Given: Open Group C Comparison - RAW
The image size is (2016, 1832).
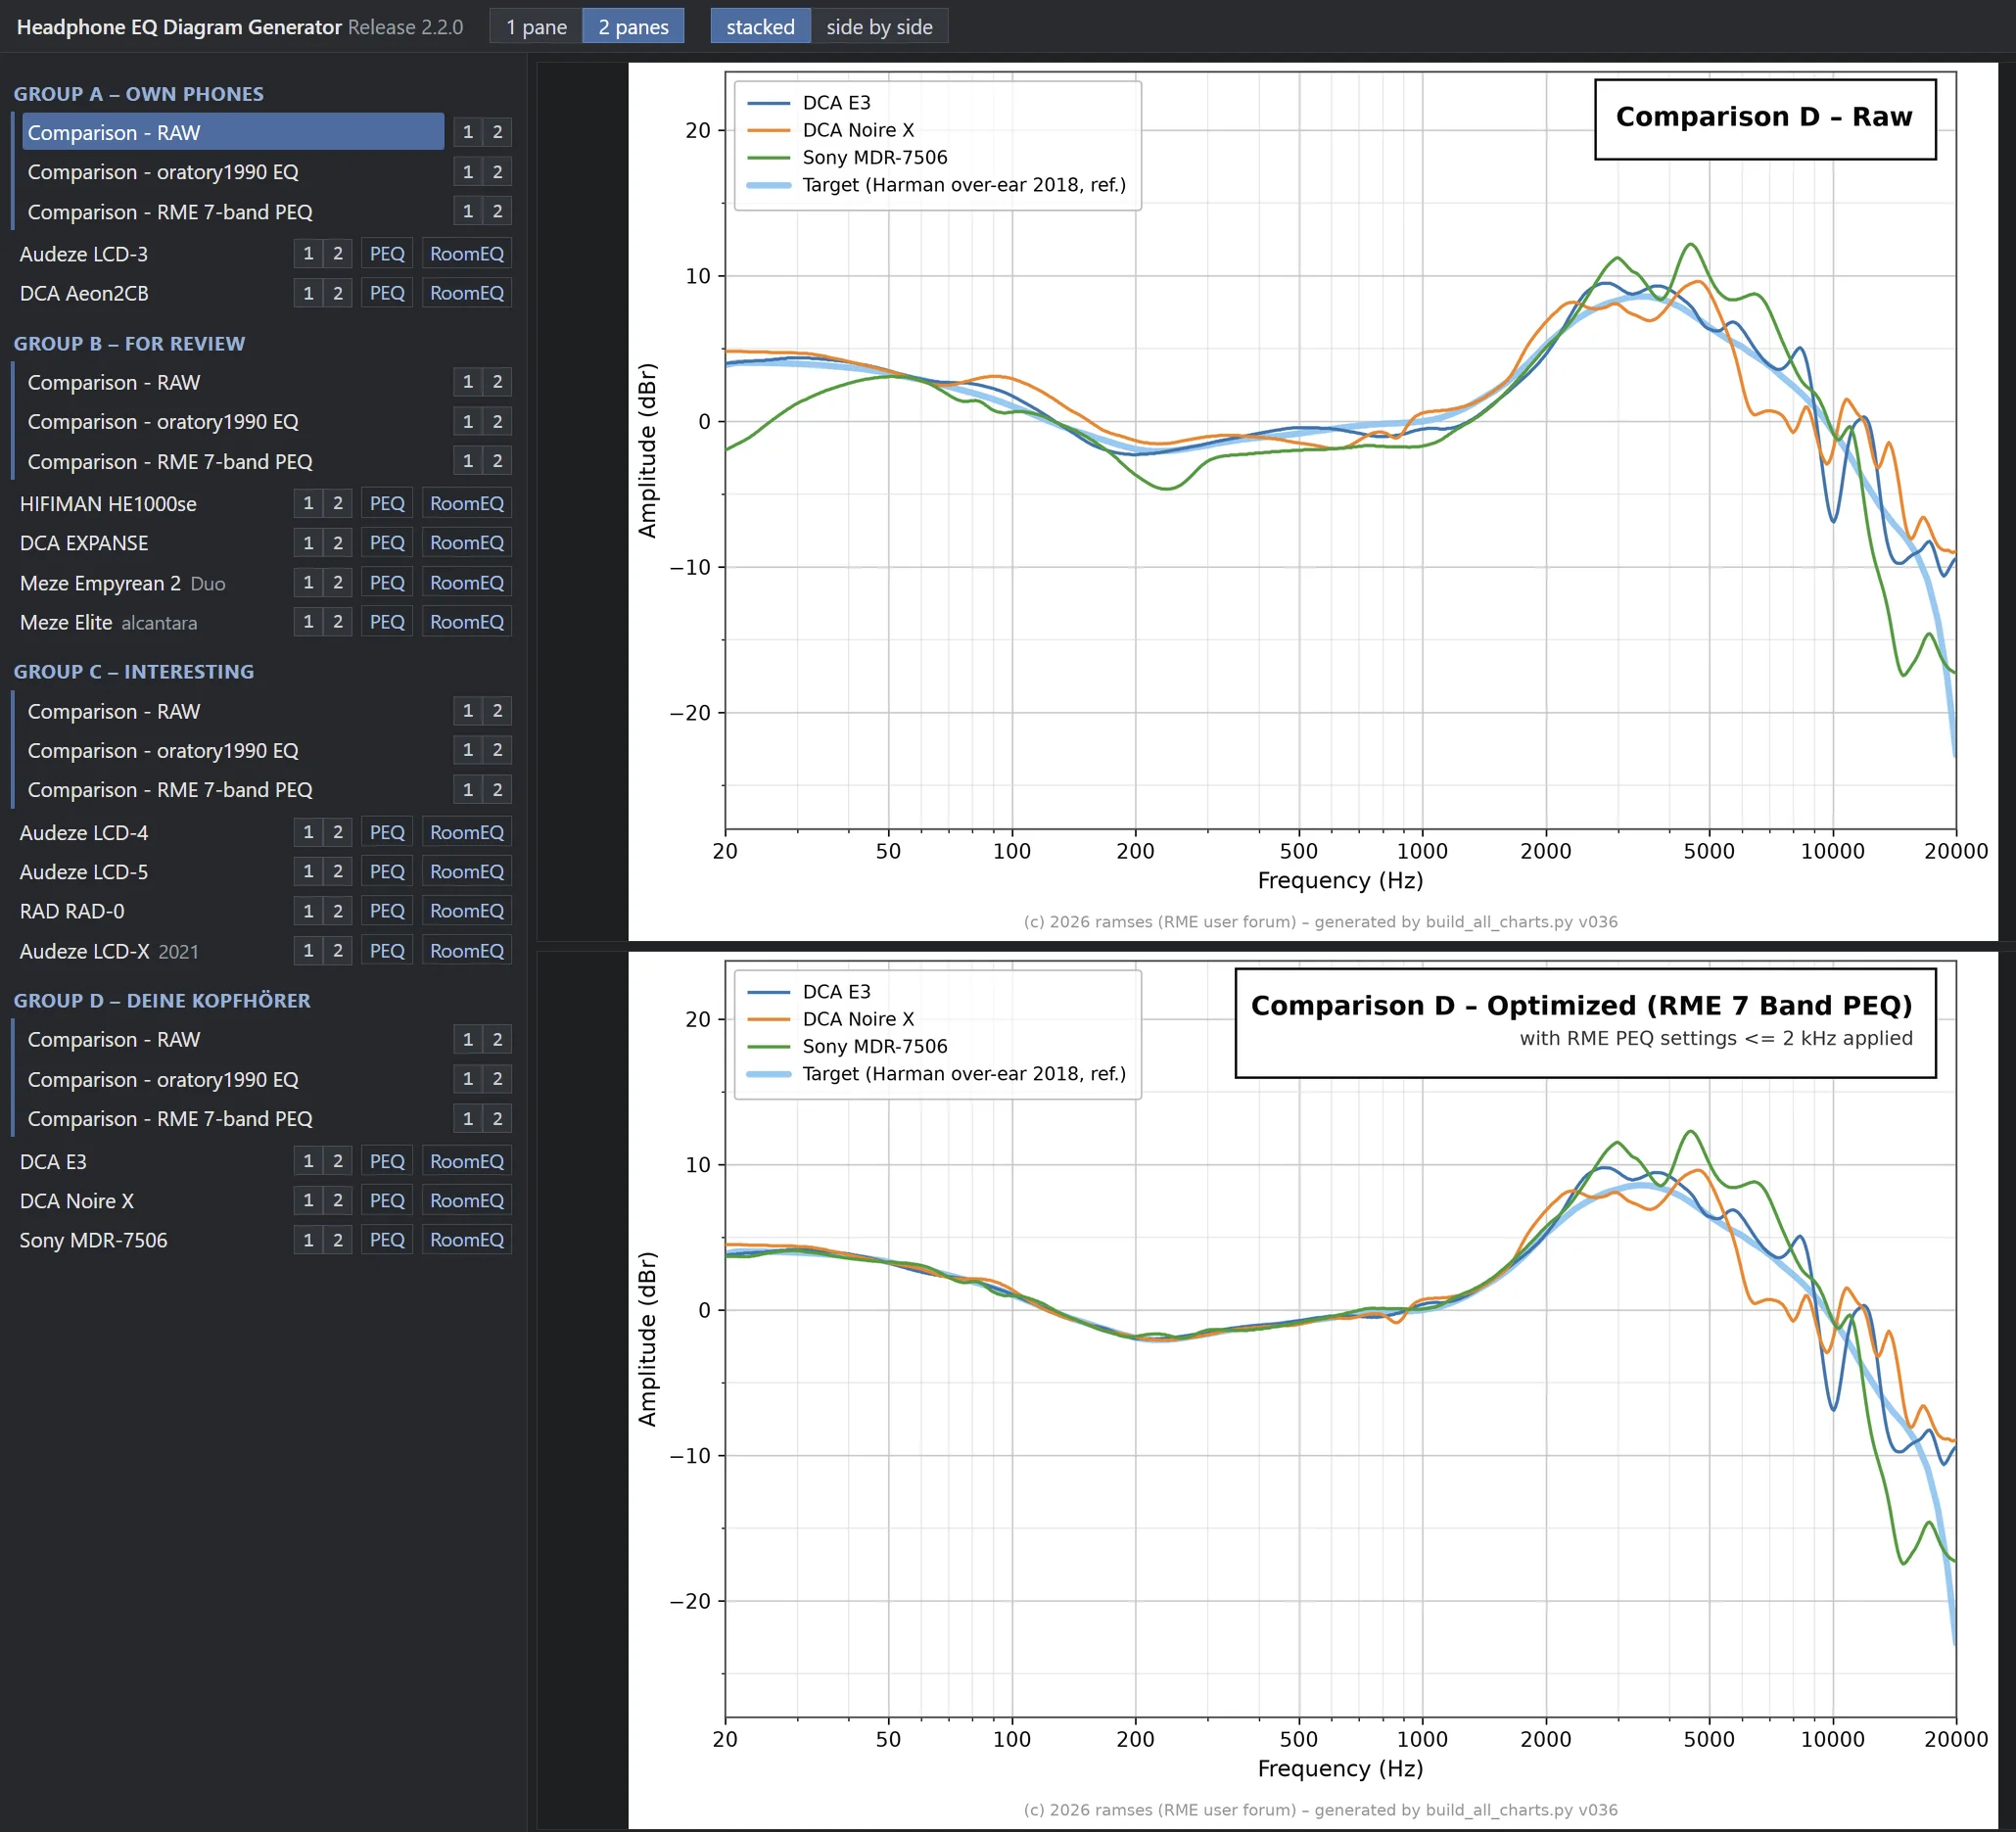Looking at the screenshot, I should tap(233, 711).
